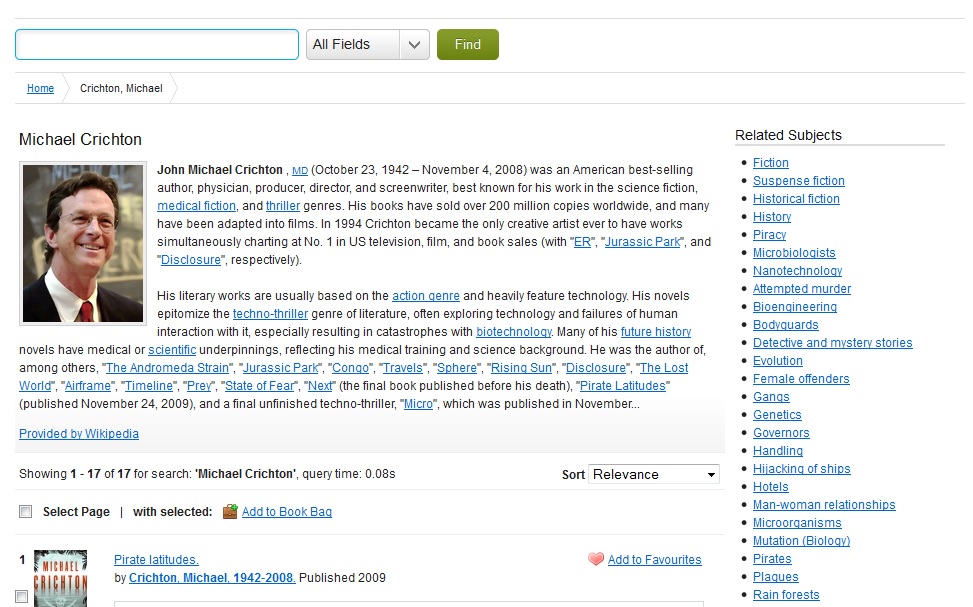Viewport: 973px width, 607px height.
Task: Select the Genetics subject
Action: (x=777, y=415)
